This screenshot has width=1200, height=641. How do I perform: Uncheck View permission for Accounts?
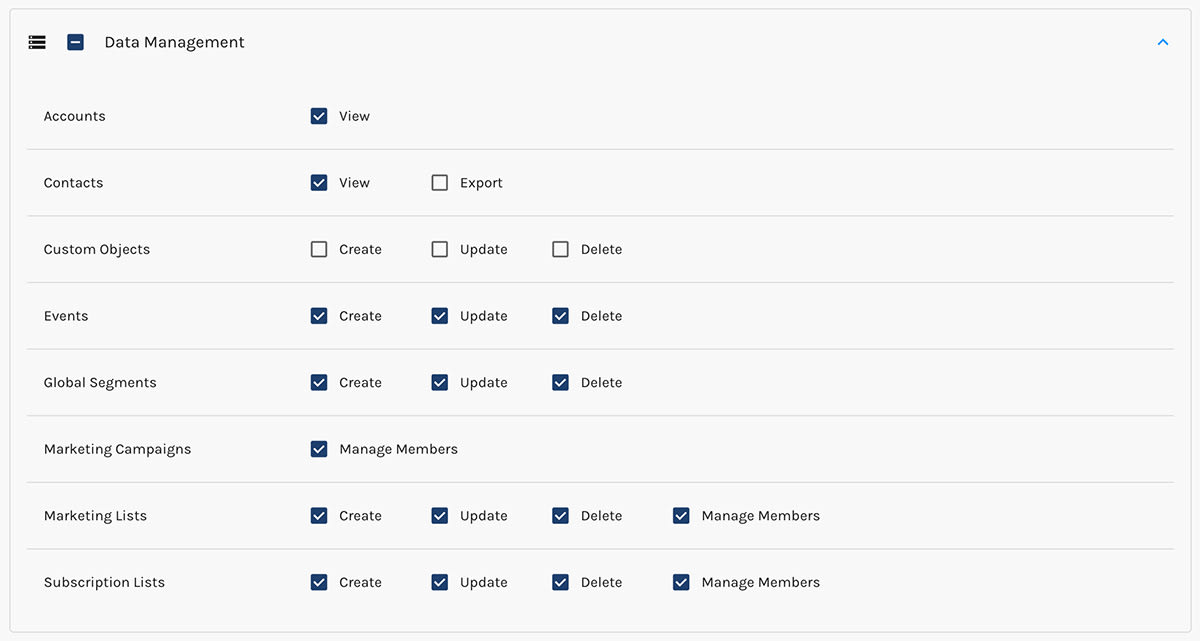(x=319, y=116)
